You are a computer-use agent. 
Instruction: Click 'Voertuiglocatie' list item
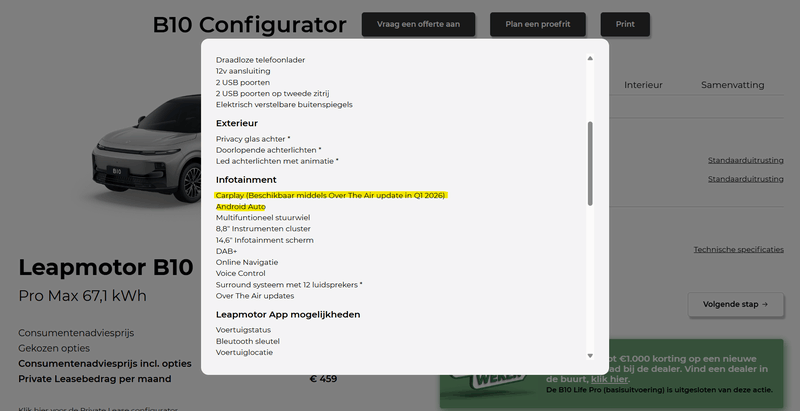coord(244,352)
